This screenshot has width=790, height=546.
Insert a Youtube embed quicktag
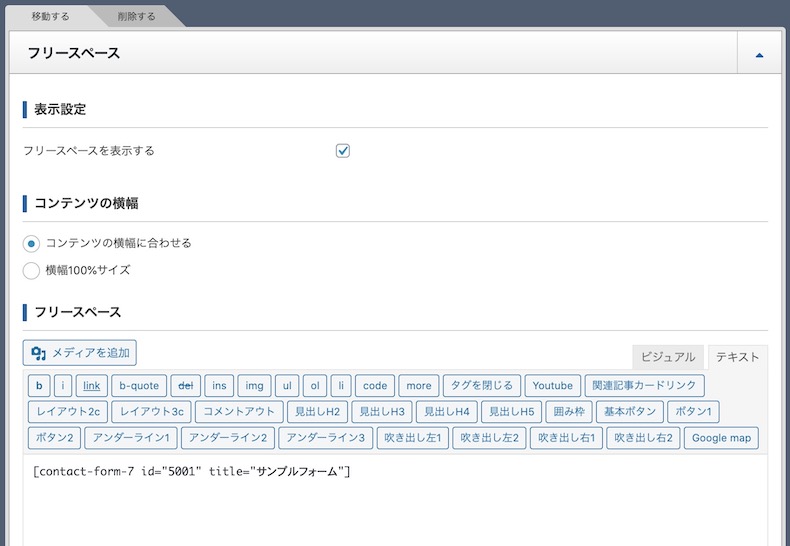[x=553, y=386]
